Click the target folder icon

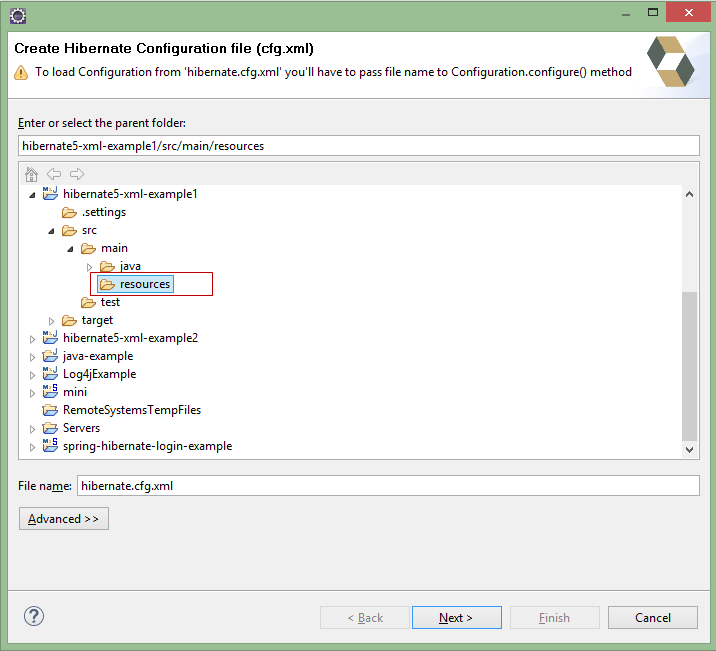click(69, 320)
